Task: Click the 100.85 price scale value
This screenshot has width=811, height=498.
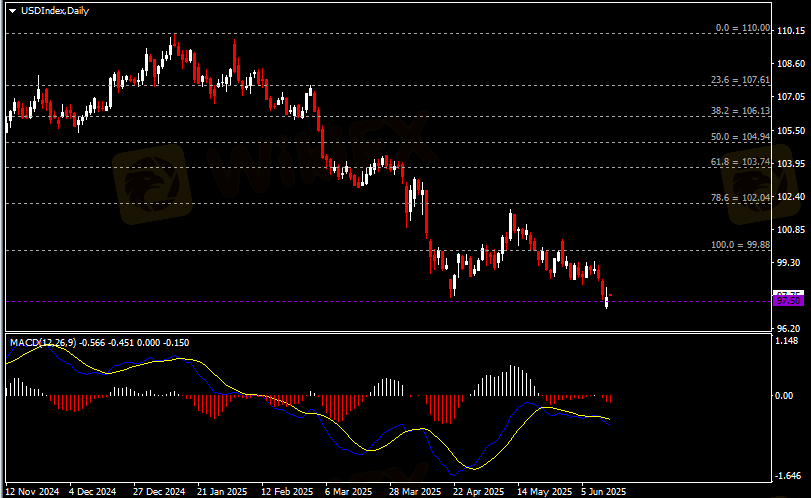Action: coord(791,230)
